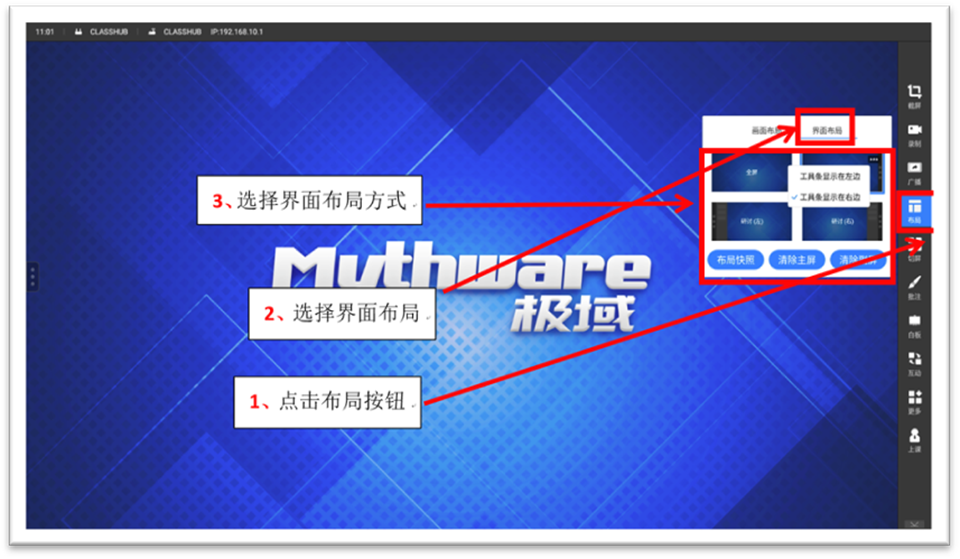960x559 pixels.
Task: Open the 白板 whiteboard tool
Action: [x=914, y=324]
